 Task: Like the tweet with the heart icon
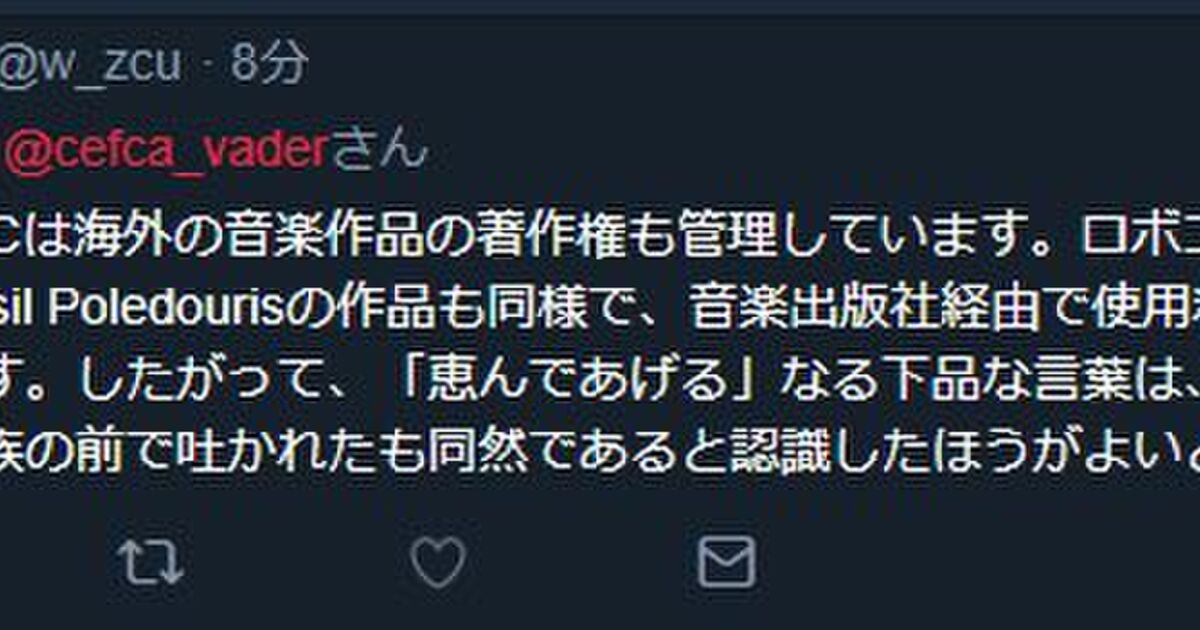tap(438, 561)
